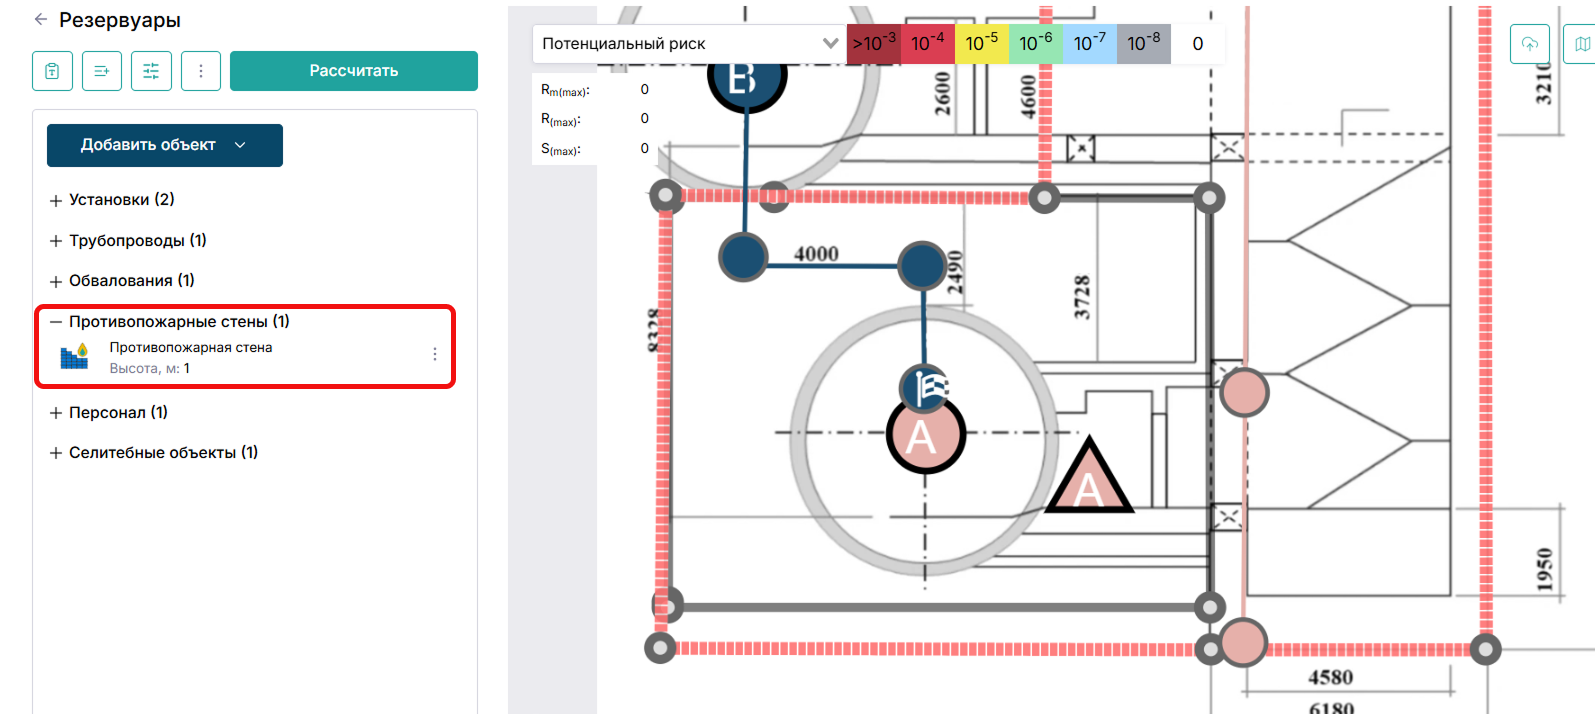
Task: Click the back arrow beside Резервуары
Action: click(40, 19)
